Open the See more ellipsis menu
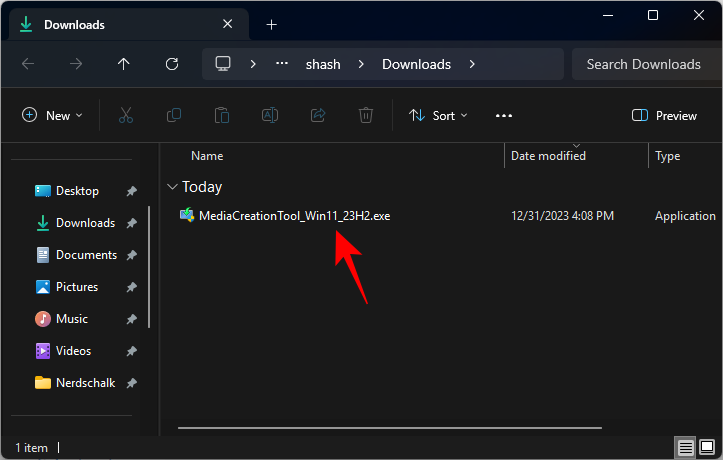723x460 pixels. [504, 116]
